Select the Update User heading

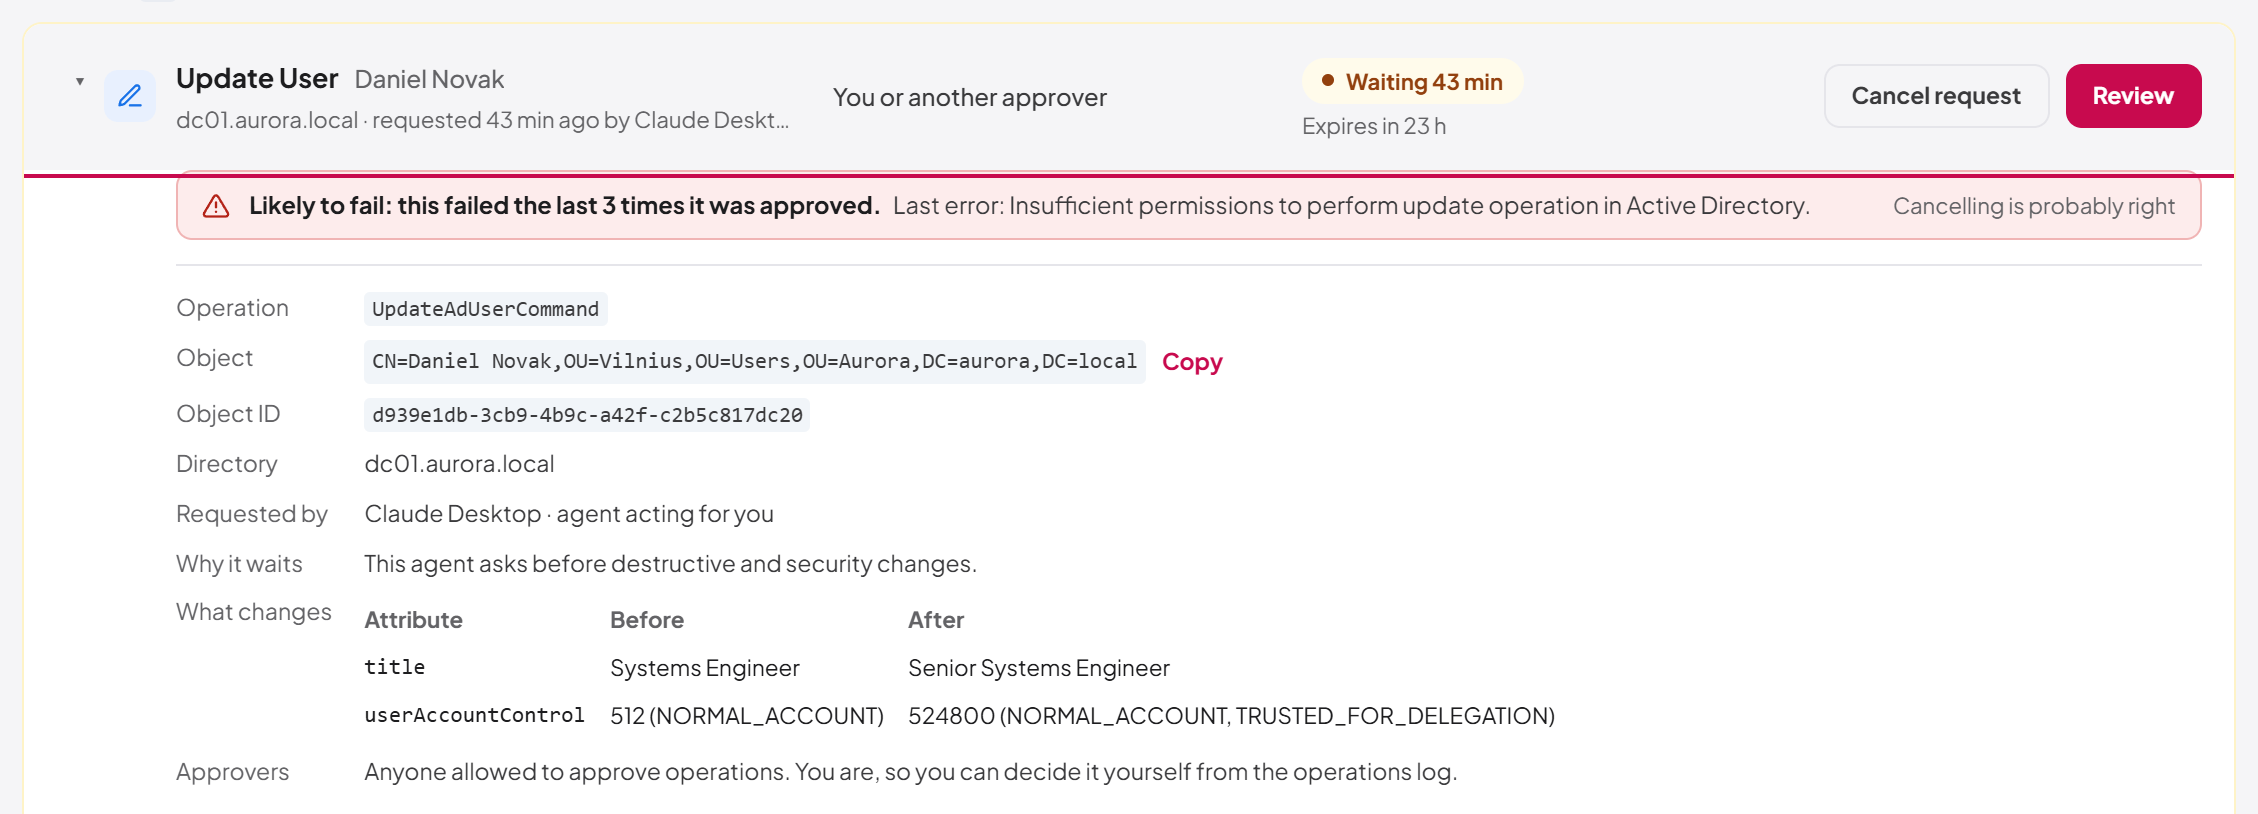[257, 78]
